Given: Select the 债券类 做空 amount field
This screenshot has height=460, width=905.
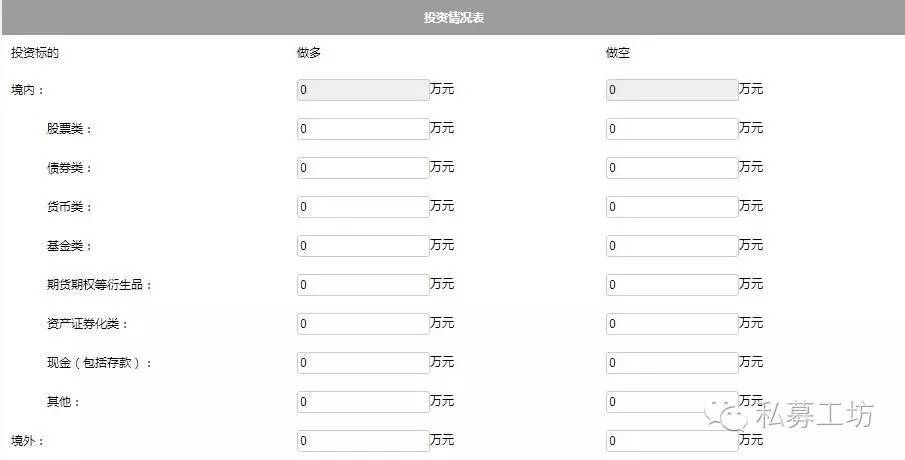Looking at the screenshot, I should [x=672, y=168].
